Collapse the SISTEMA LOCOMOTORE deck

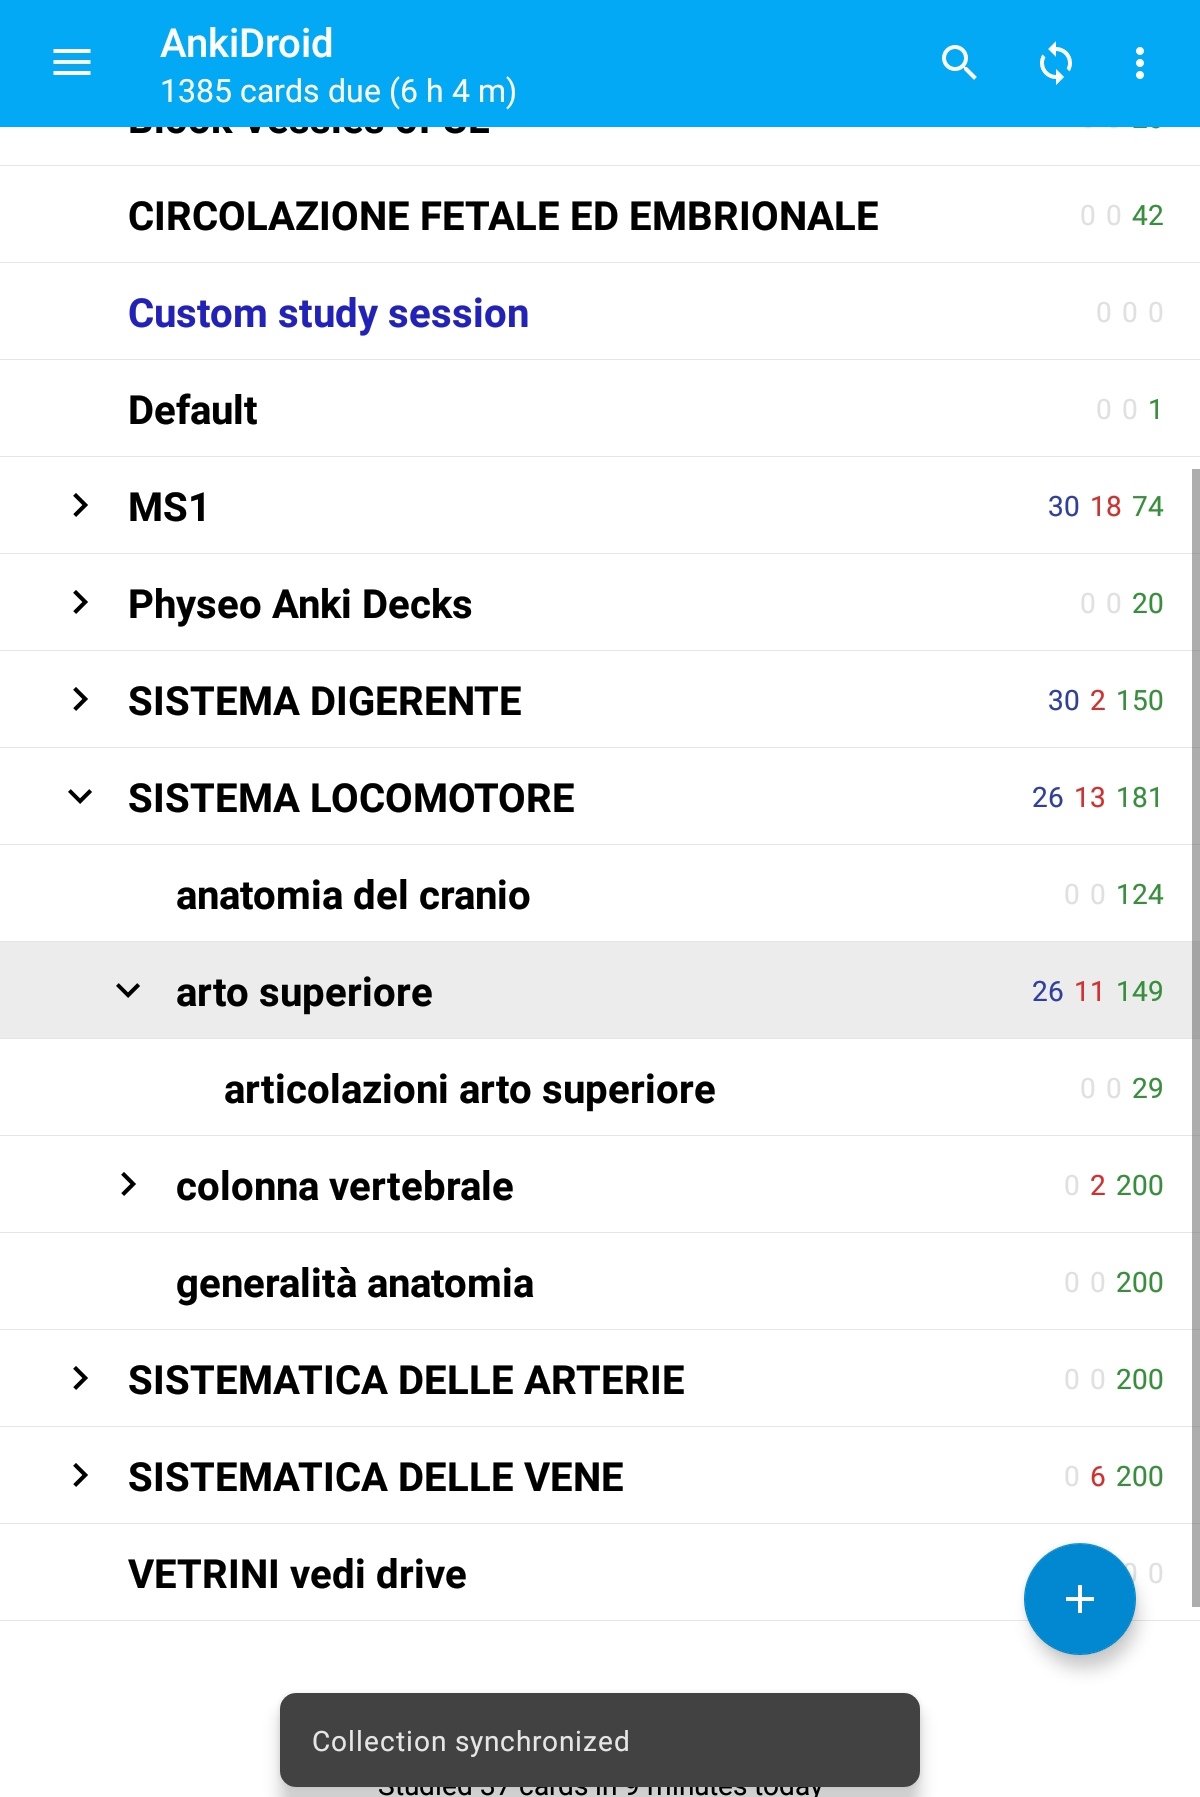[x=80, y=797]
